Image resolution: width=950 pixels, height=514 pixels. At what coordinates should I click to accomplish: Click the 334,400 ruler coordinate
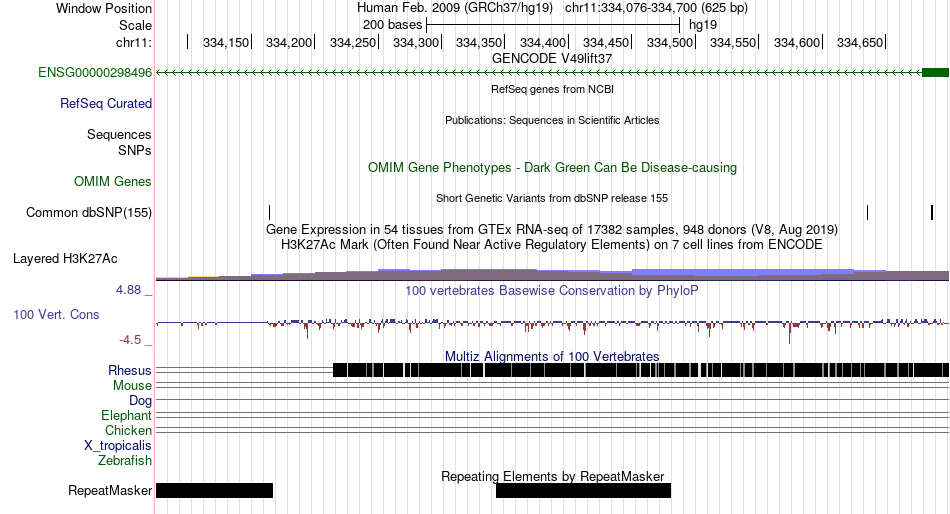542,42
